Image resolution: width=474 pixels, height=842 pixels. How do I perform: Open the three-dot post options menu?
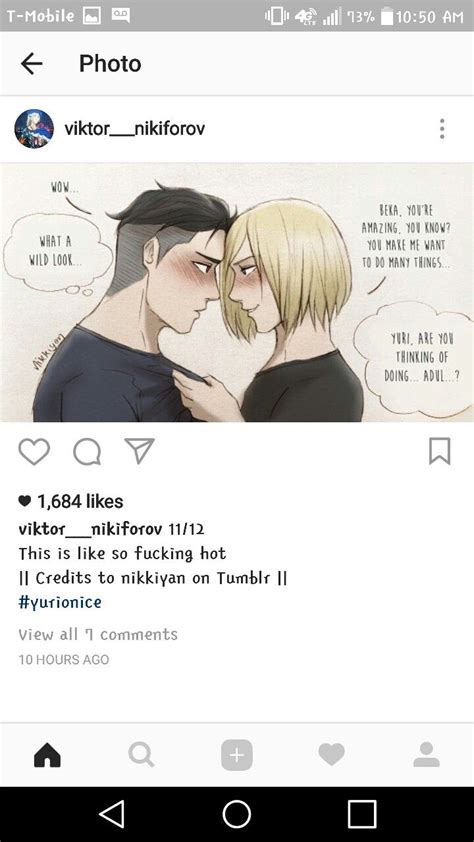(x=442, y=129)
